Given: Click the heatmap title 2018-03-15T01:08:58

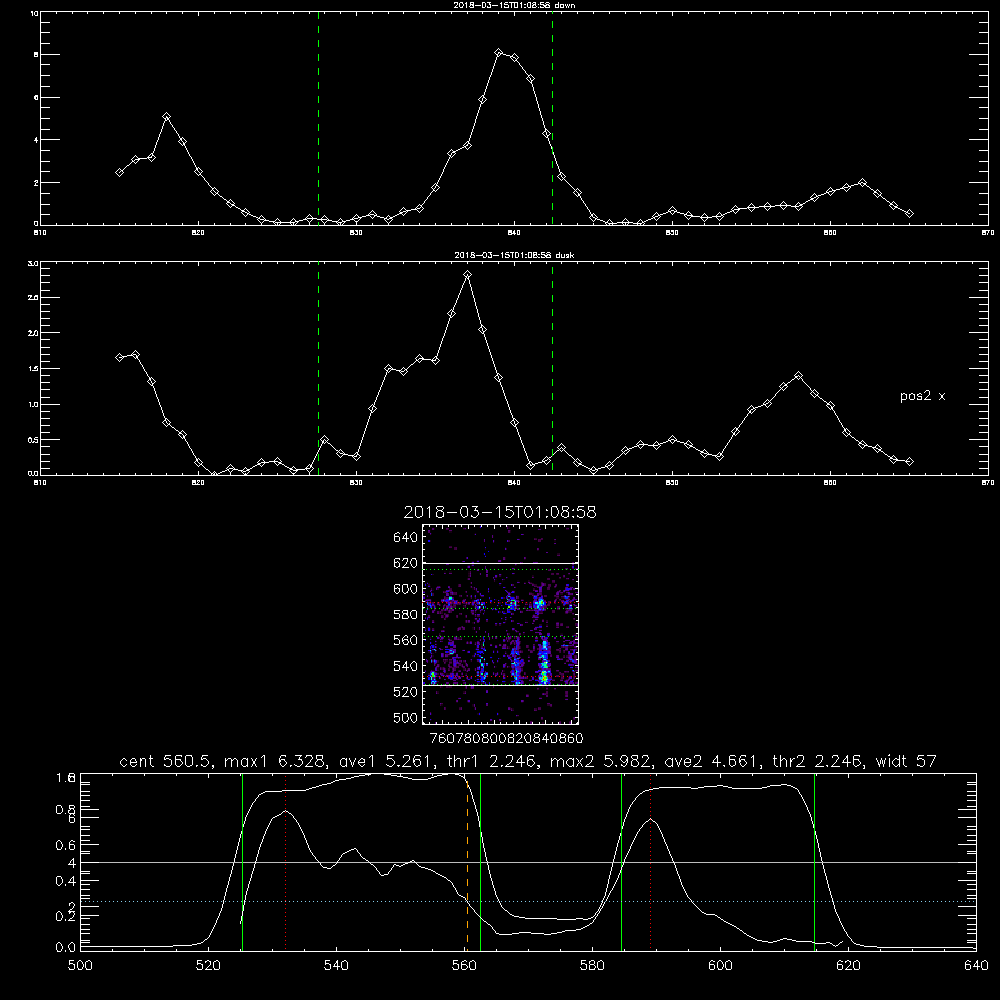Looking at the screenshot, I should (500, 512).
